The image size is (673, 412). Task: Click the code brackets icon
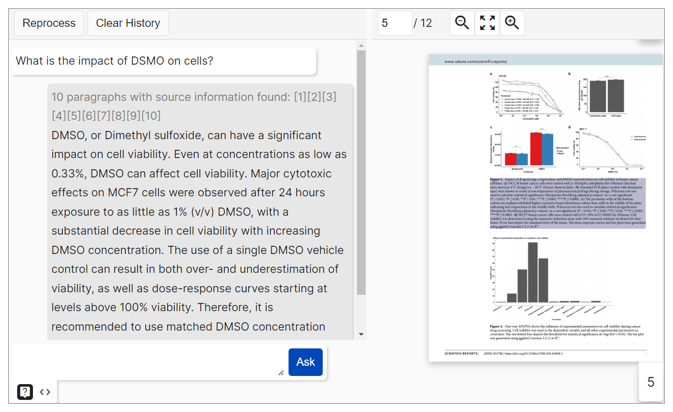pos(45,392)
